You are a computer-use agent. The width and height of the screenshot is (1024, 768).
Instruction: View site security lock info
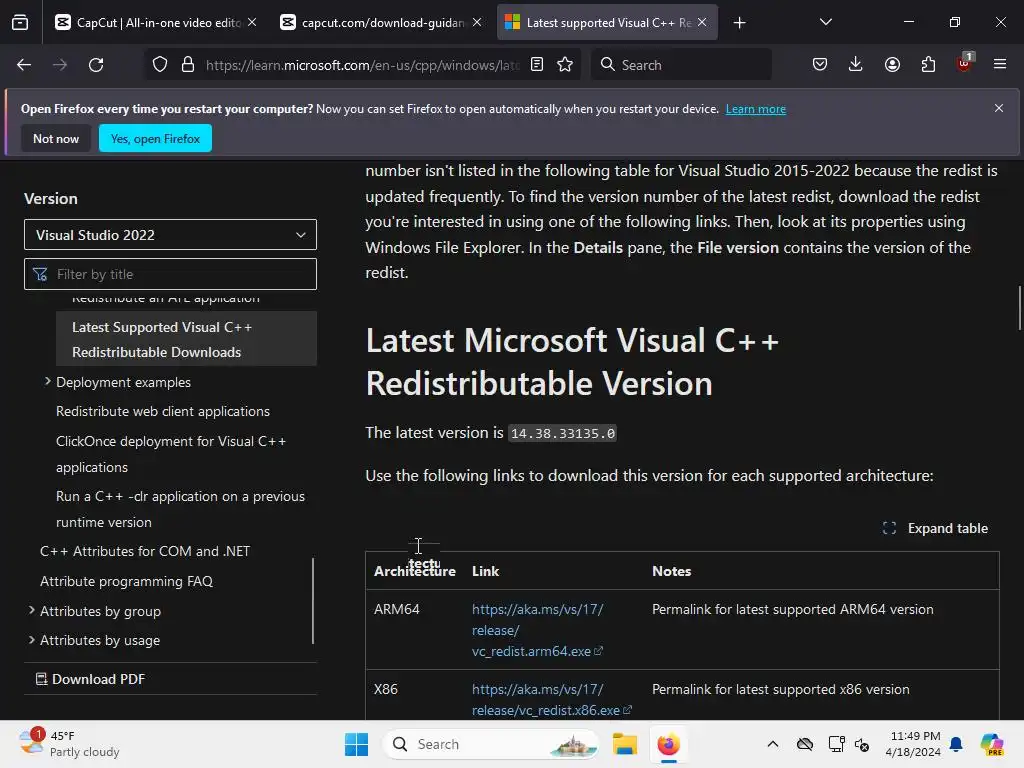188,65
